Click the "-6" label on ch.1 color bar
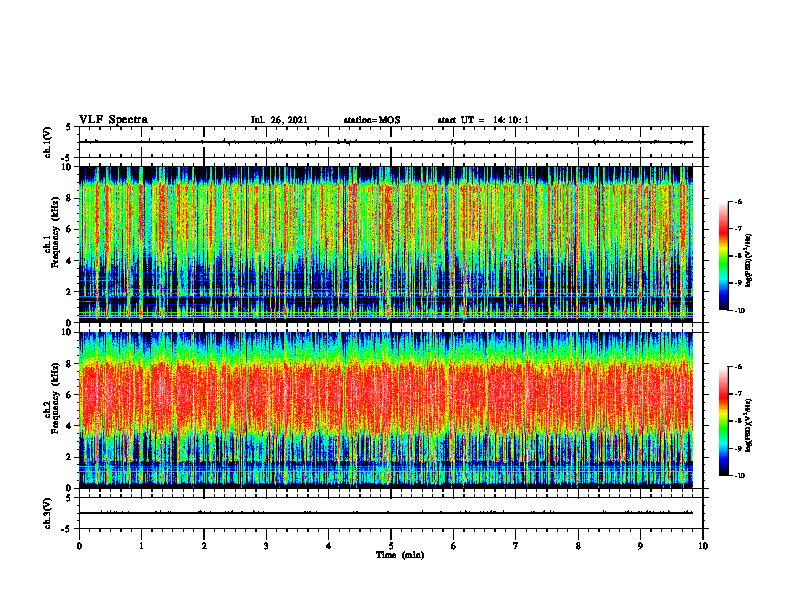The width and height of the screenshot is (792, 612). pyautogui.click(x=739, y=202)
